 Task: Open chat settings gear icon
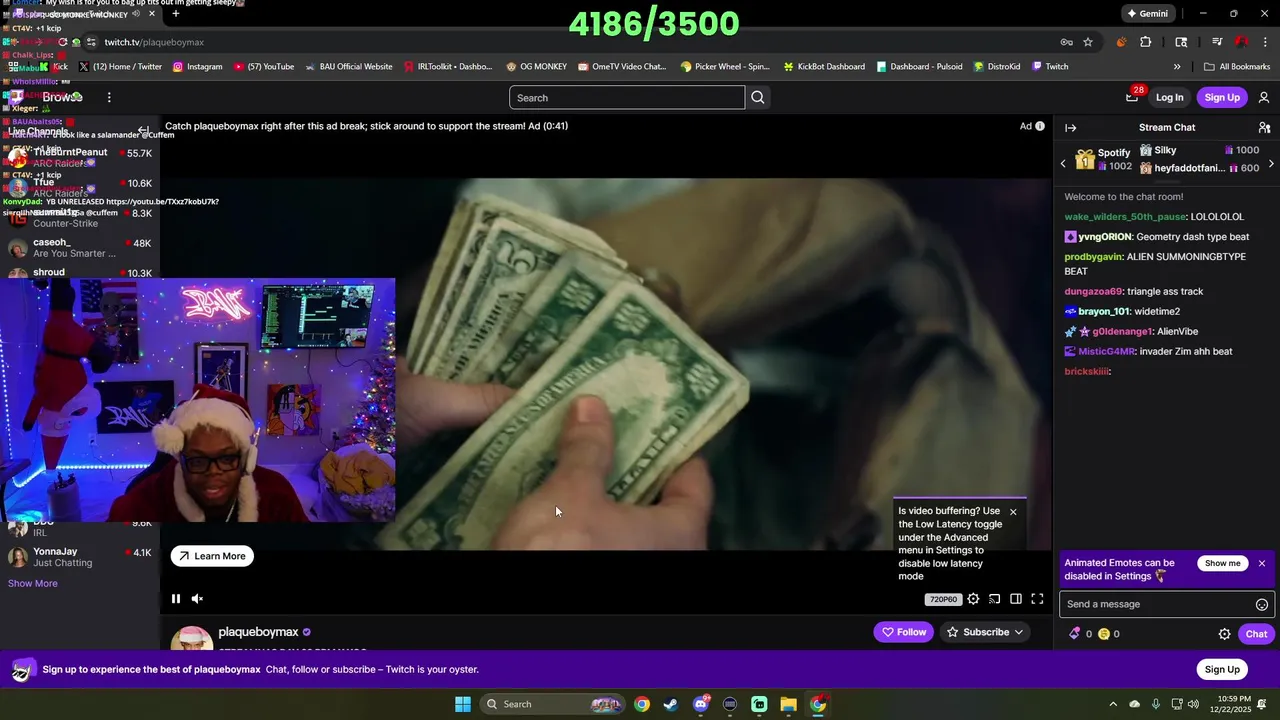[1224, 634]
